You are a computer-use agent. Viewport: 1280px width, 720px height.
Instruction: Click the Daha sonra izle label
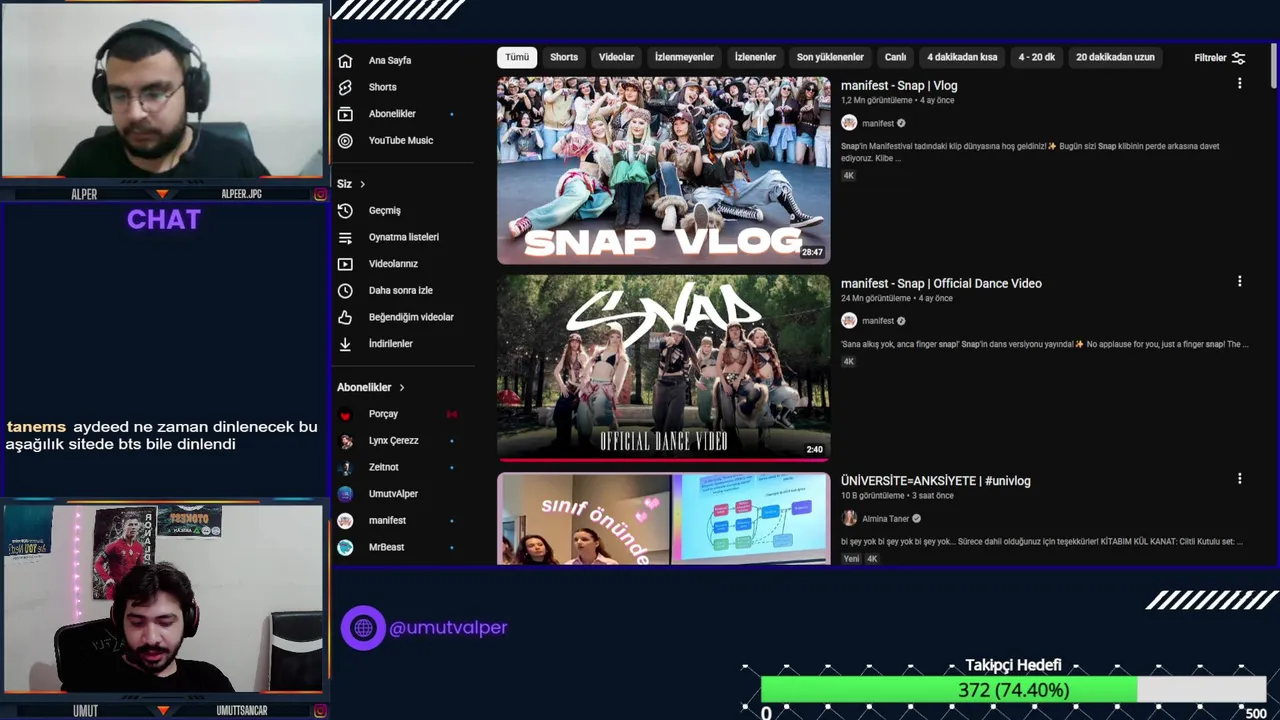pyautogui.click(x=401, y=291)
